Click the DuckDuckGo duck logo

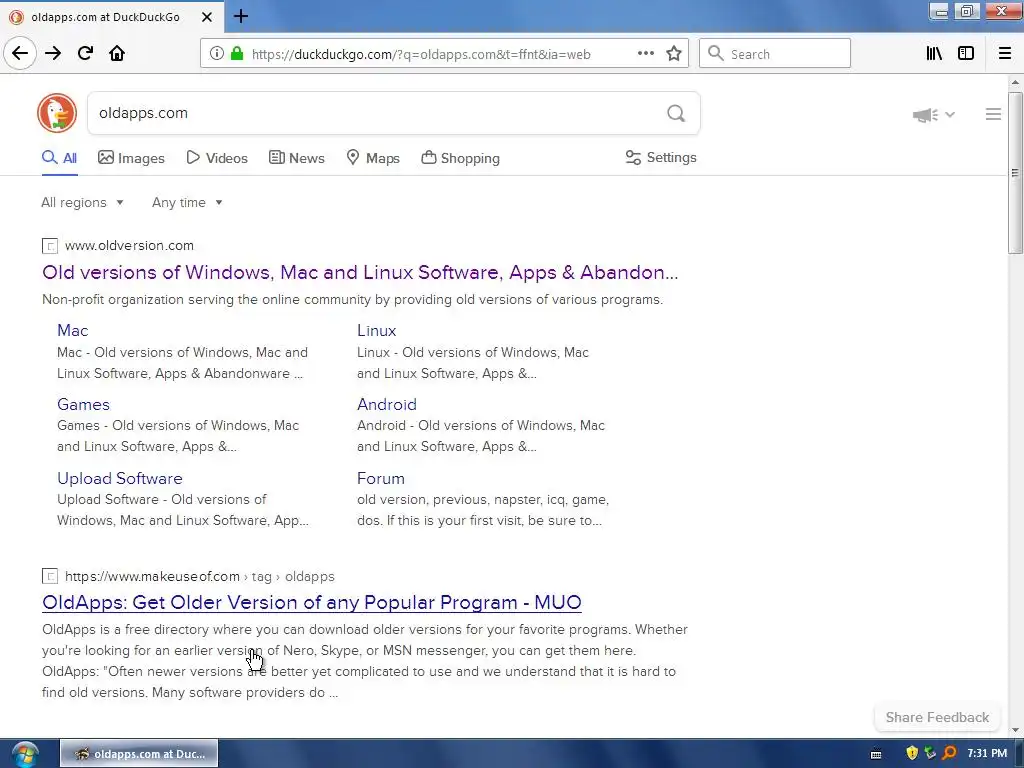(57, 113)
